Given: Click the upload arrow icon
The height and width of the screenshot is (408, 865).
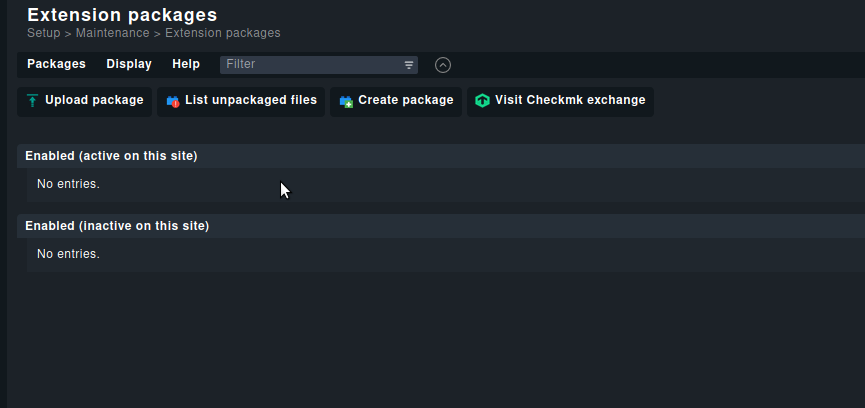Looking at the screenshot, I should click(33, 101).
